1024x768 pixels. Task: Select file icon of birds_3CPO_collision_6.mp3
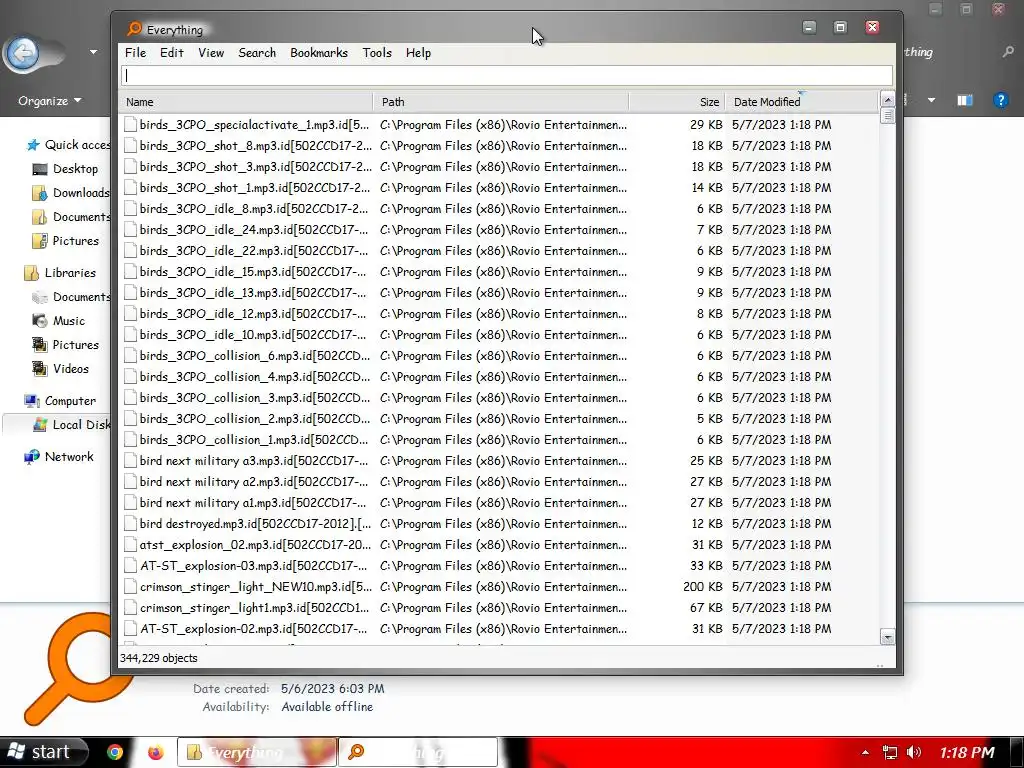tap(130, 356)
